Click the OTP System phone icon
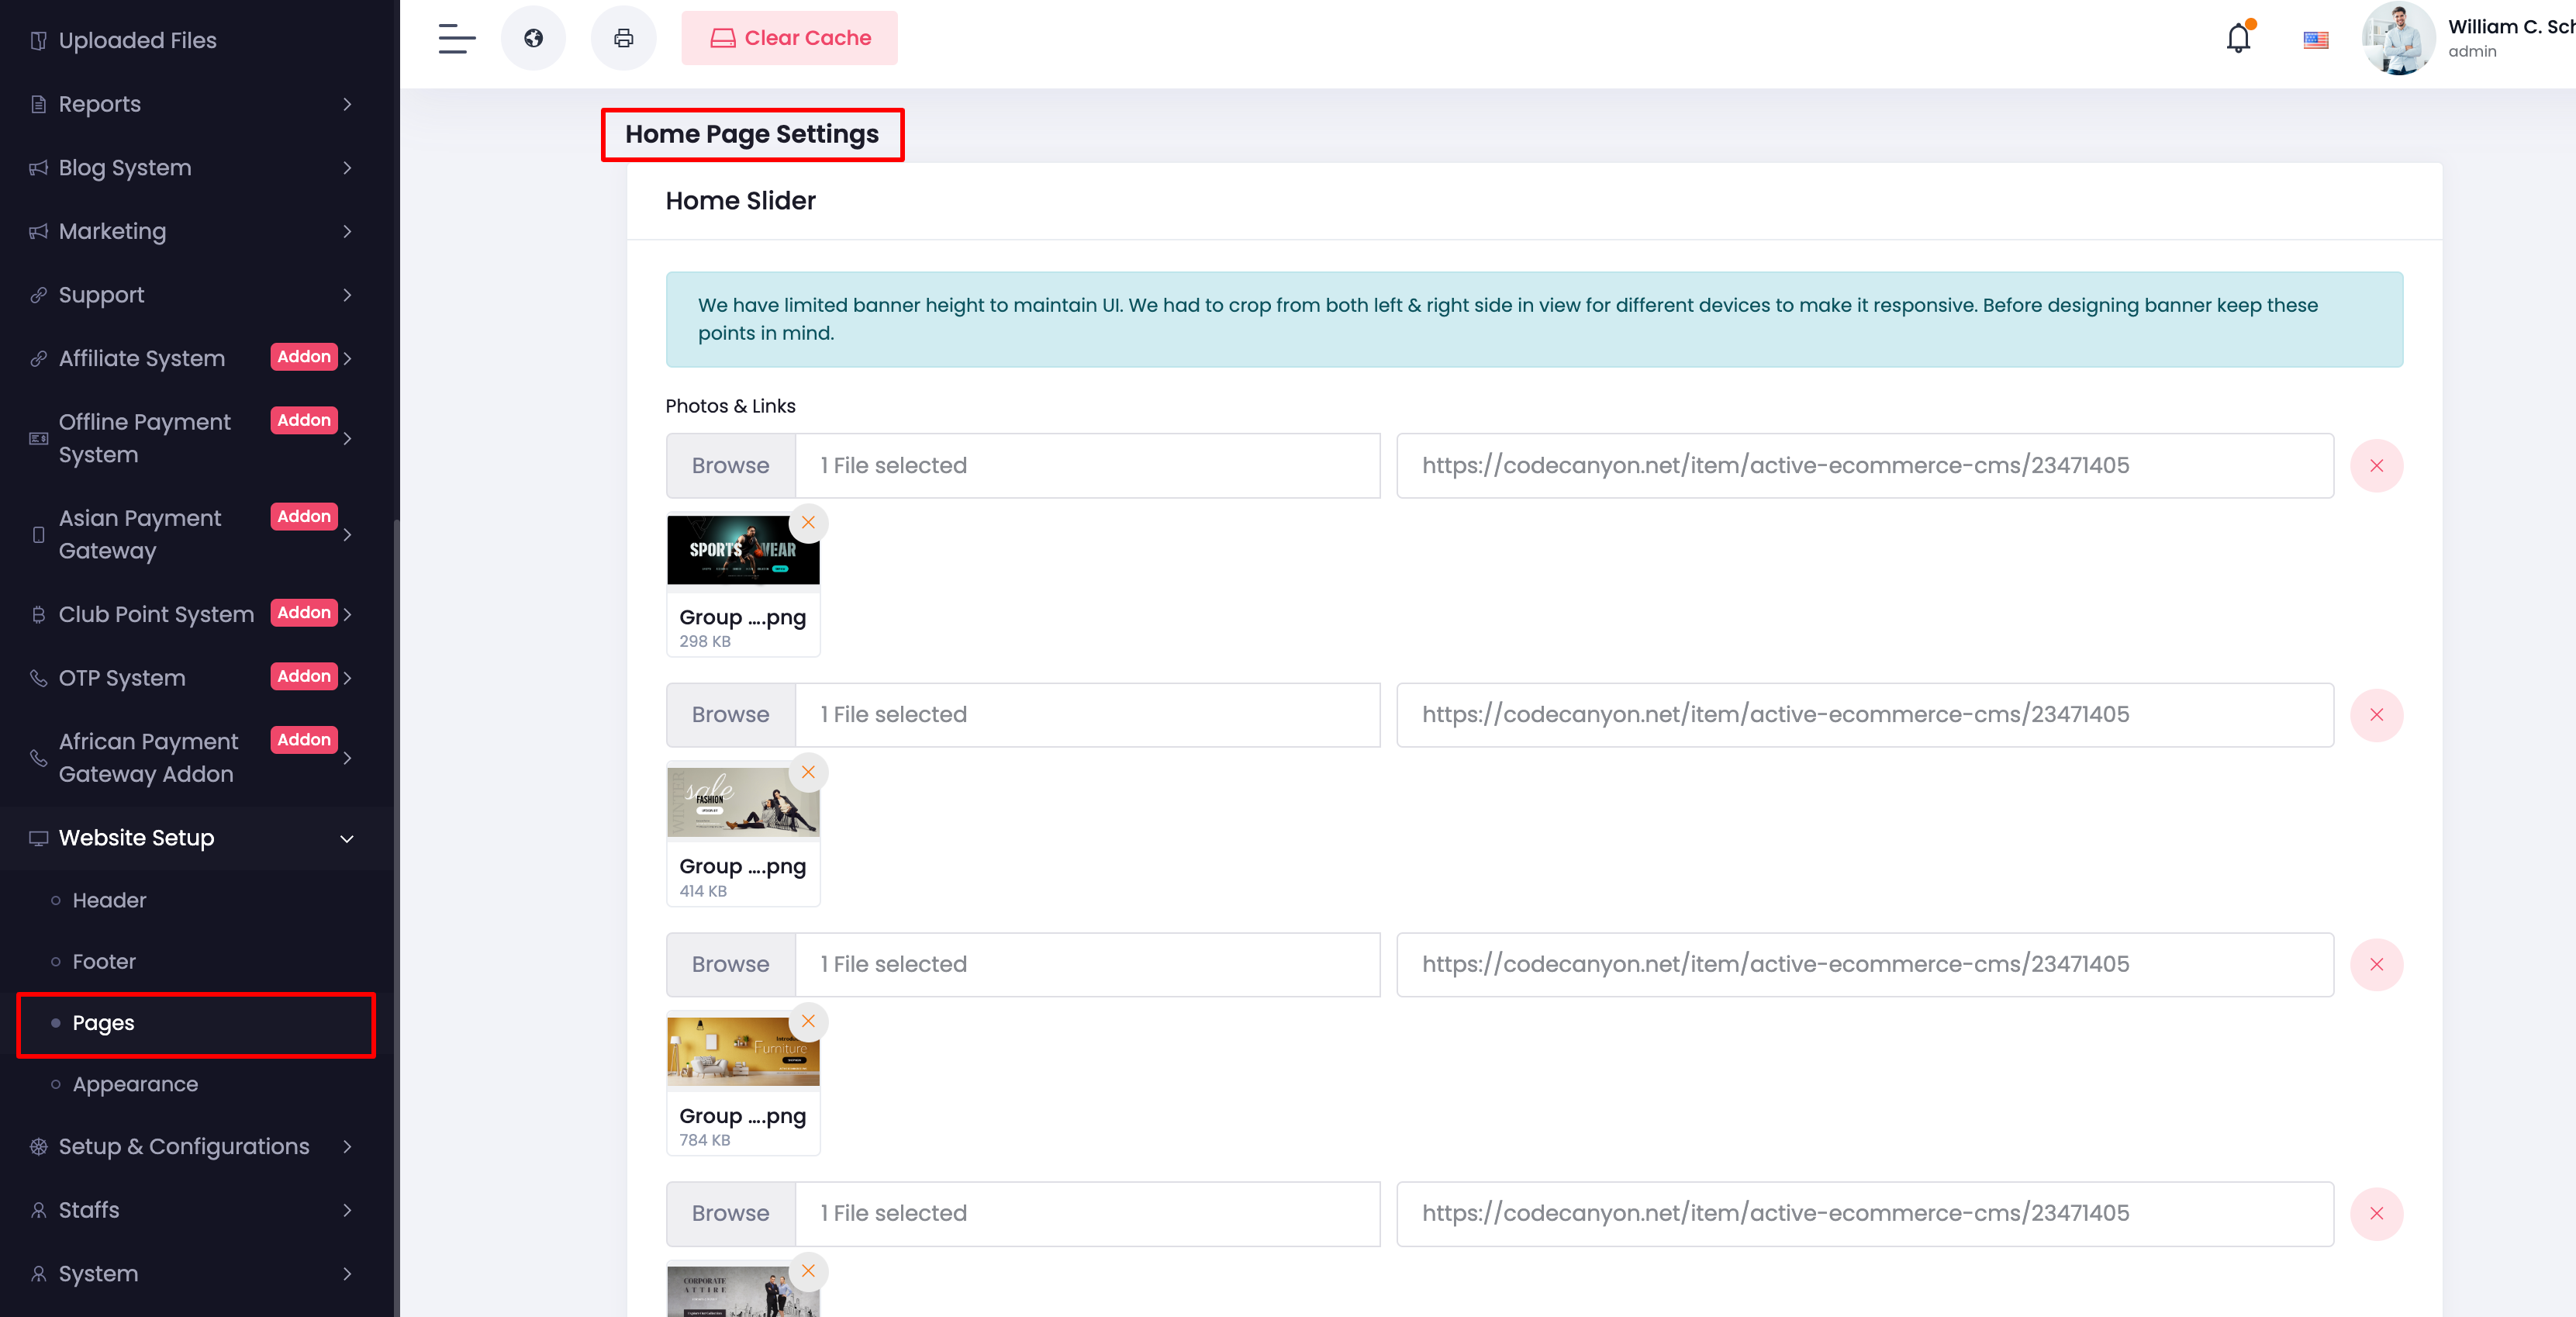 38,678
